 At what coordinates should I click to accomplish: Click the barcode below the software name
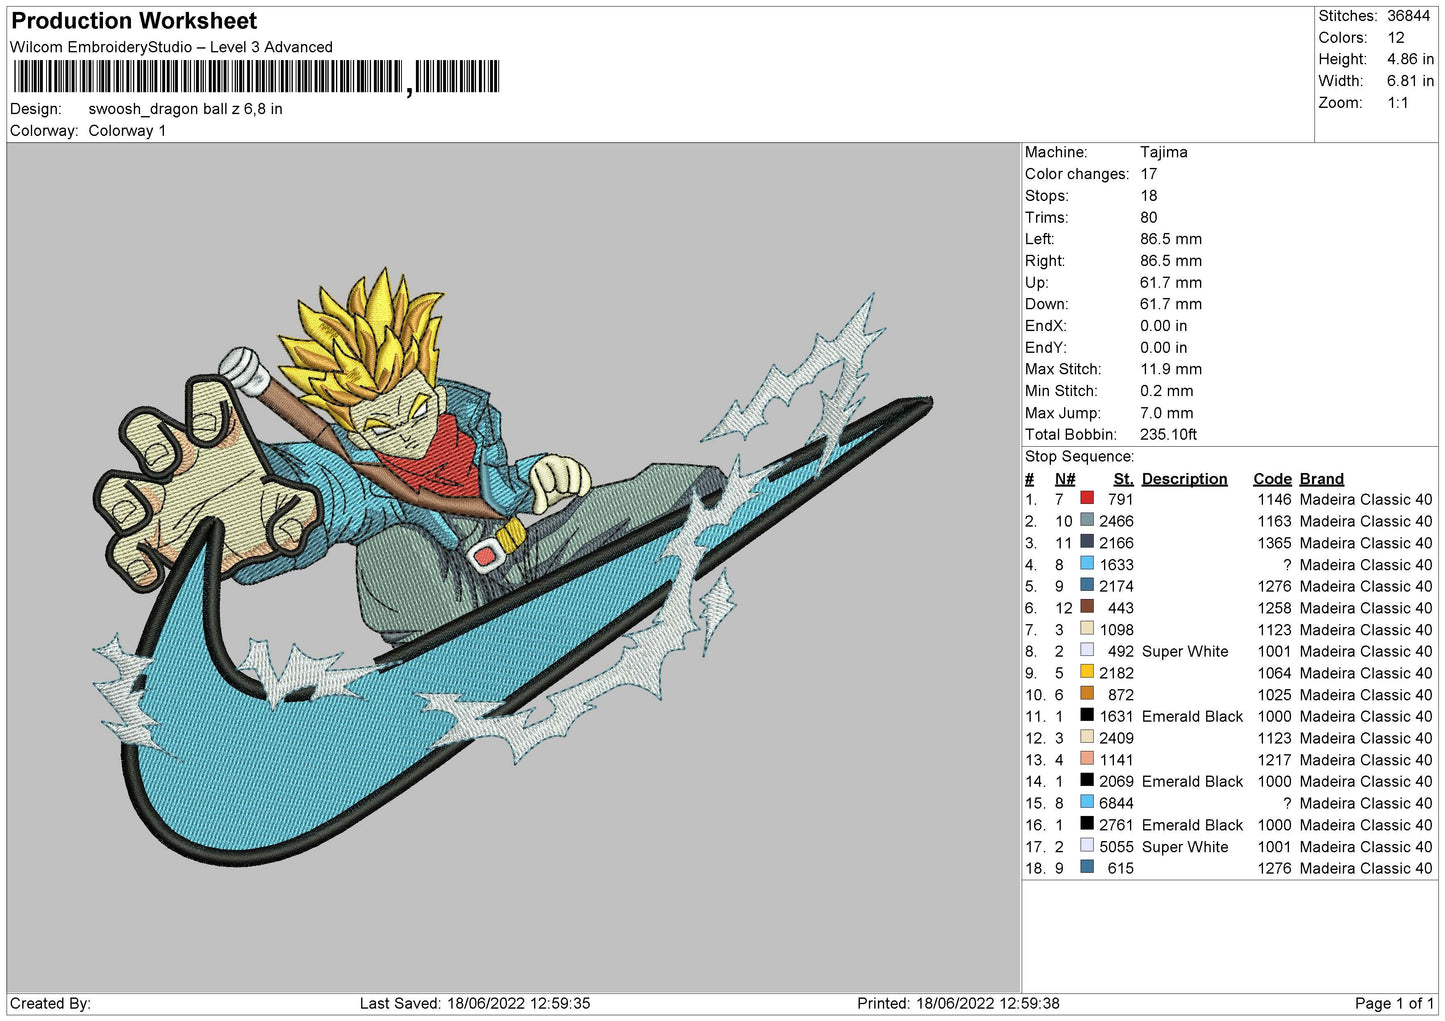tap(255, 77)
